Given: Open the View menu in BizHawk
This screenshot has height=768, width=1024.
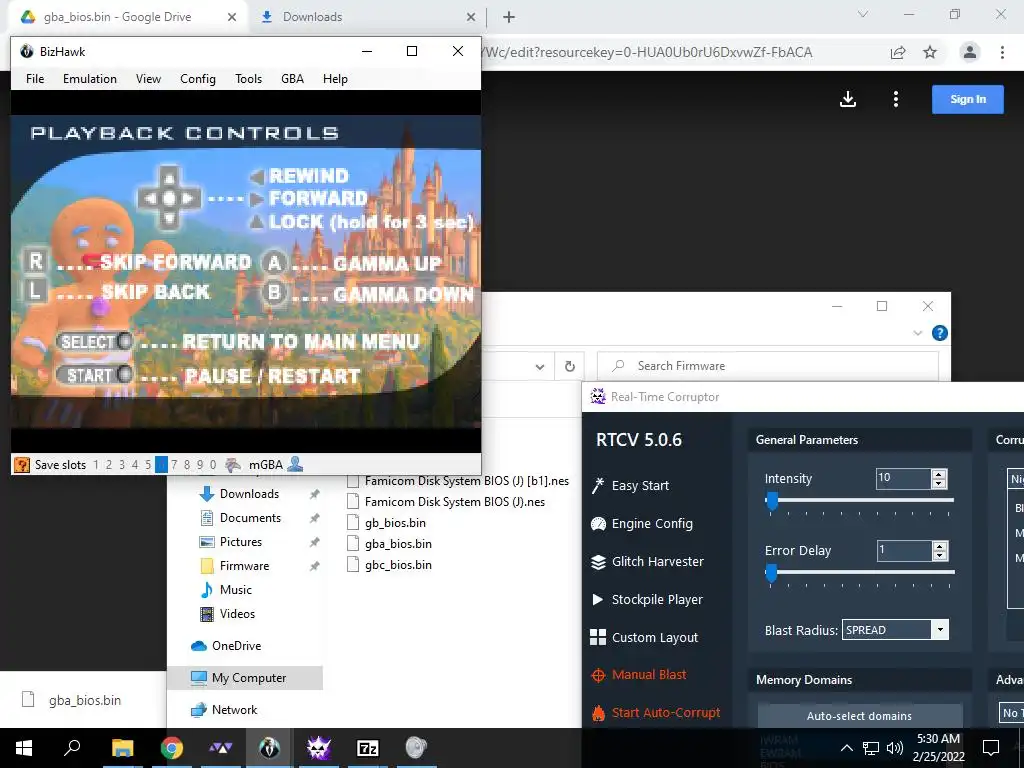Looking at the screenshot, I should pos(148,79).
